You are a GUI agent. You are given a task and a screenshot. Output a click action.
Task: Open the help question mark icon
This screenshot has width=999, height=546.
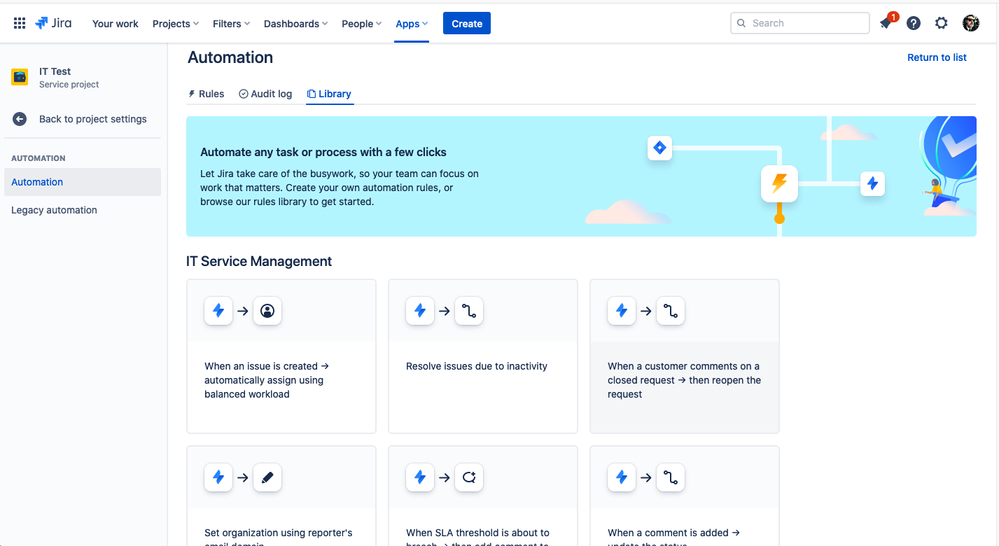(913, 23)
